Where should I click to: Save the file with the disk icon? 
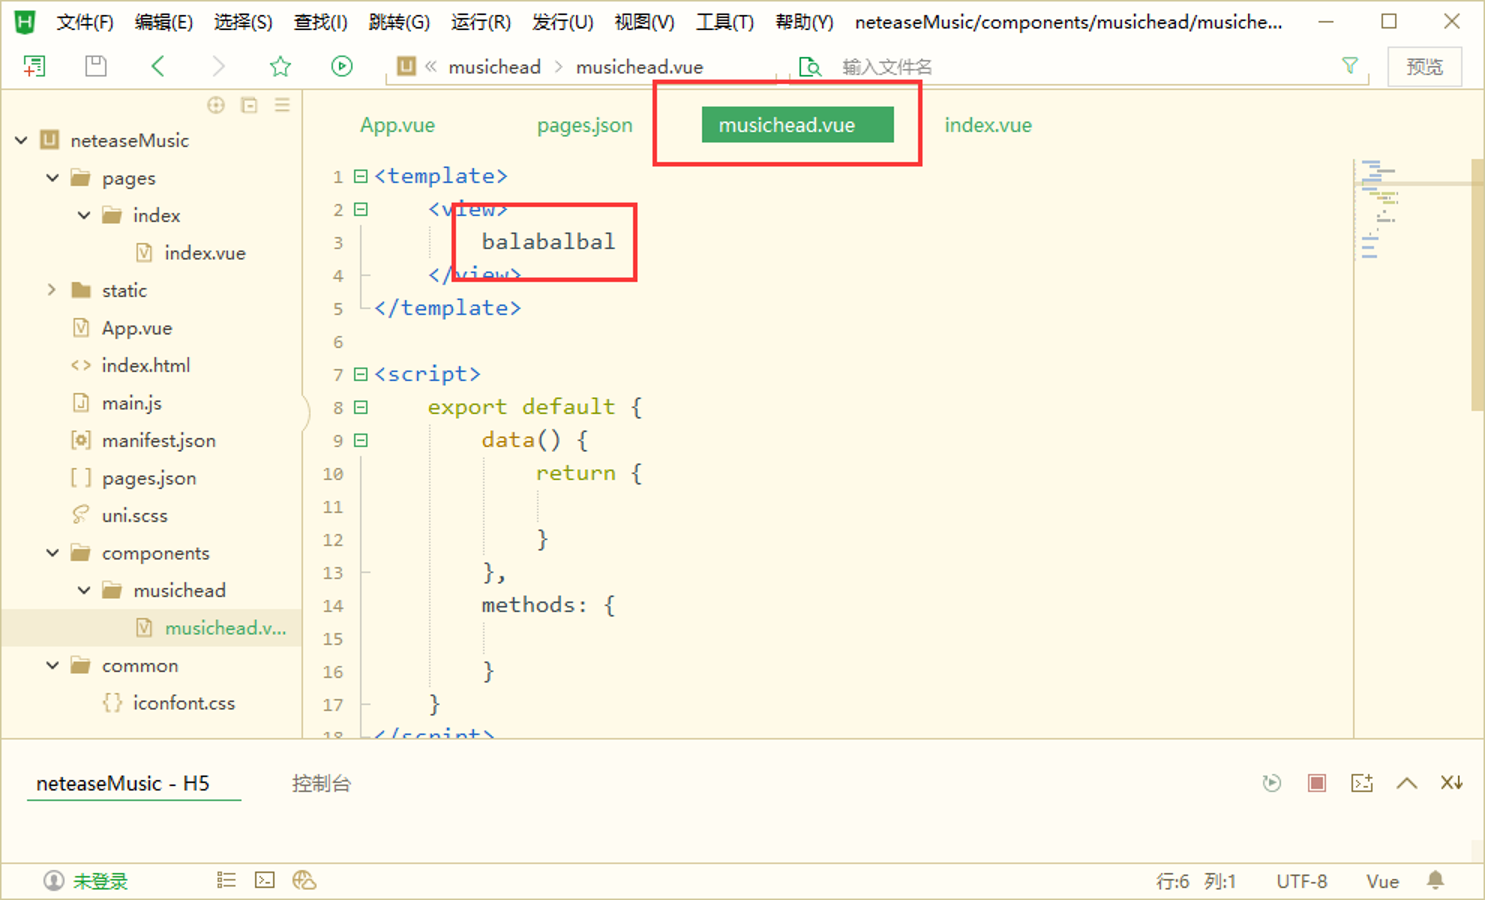(96, 66)
